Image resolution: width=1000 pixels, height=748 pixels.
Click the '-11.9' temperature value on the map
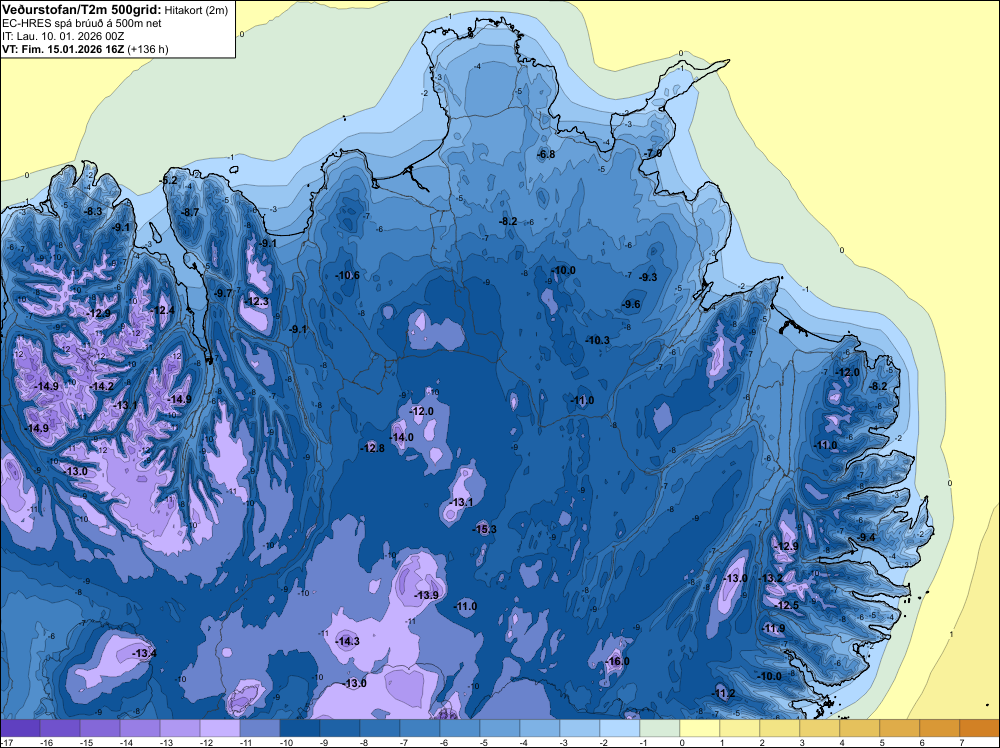point(774,629)
